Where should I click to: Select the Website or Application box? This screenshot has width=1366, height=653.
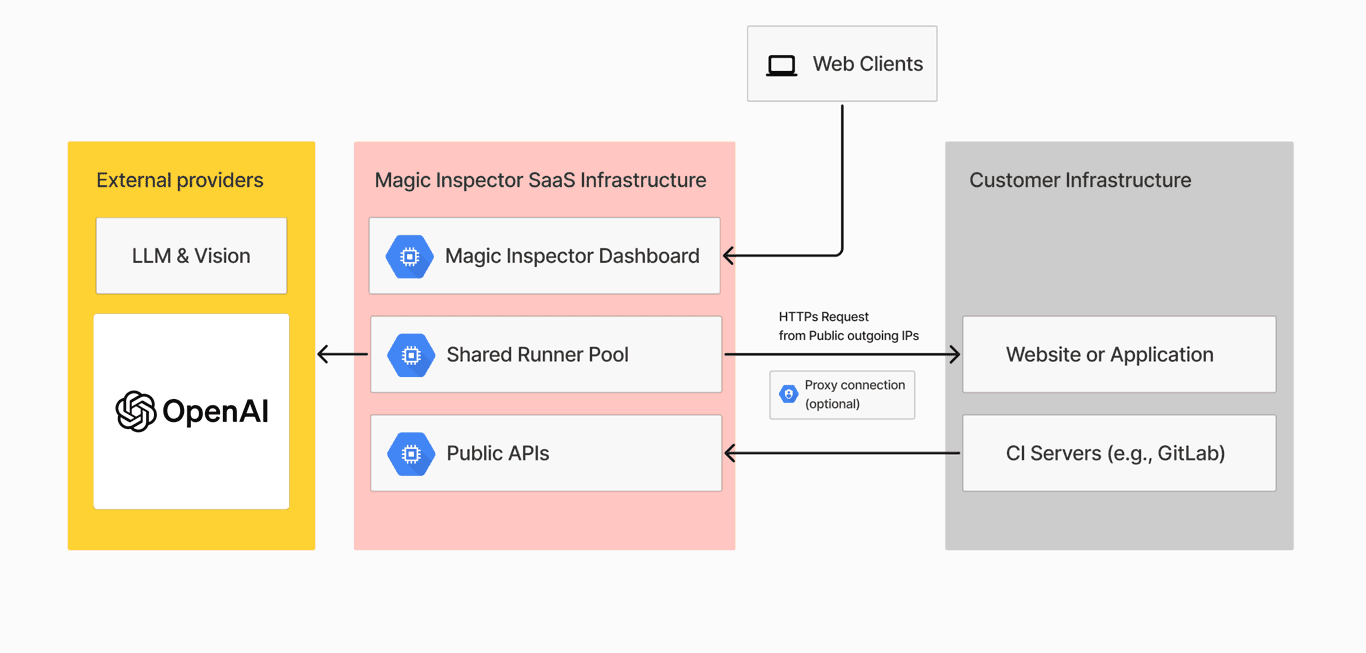point(1119,354)
